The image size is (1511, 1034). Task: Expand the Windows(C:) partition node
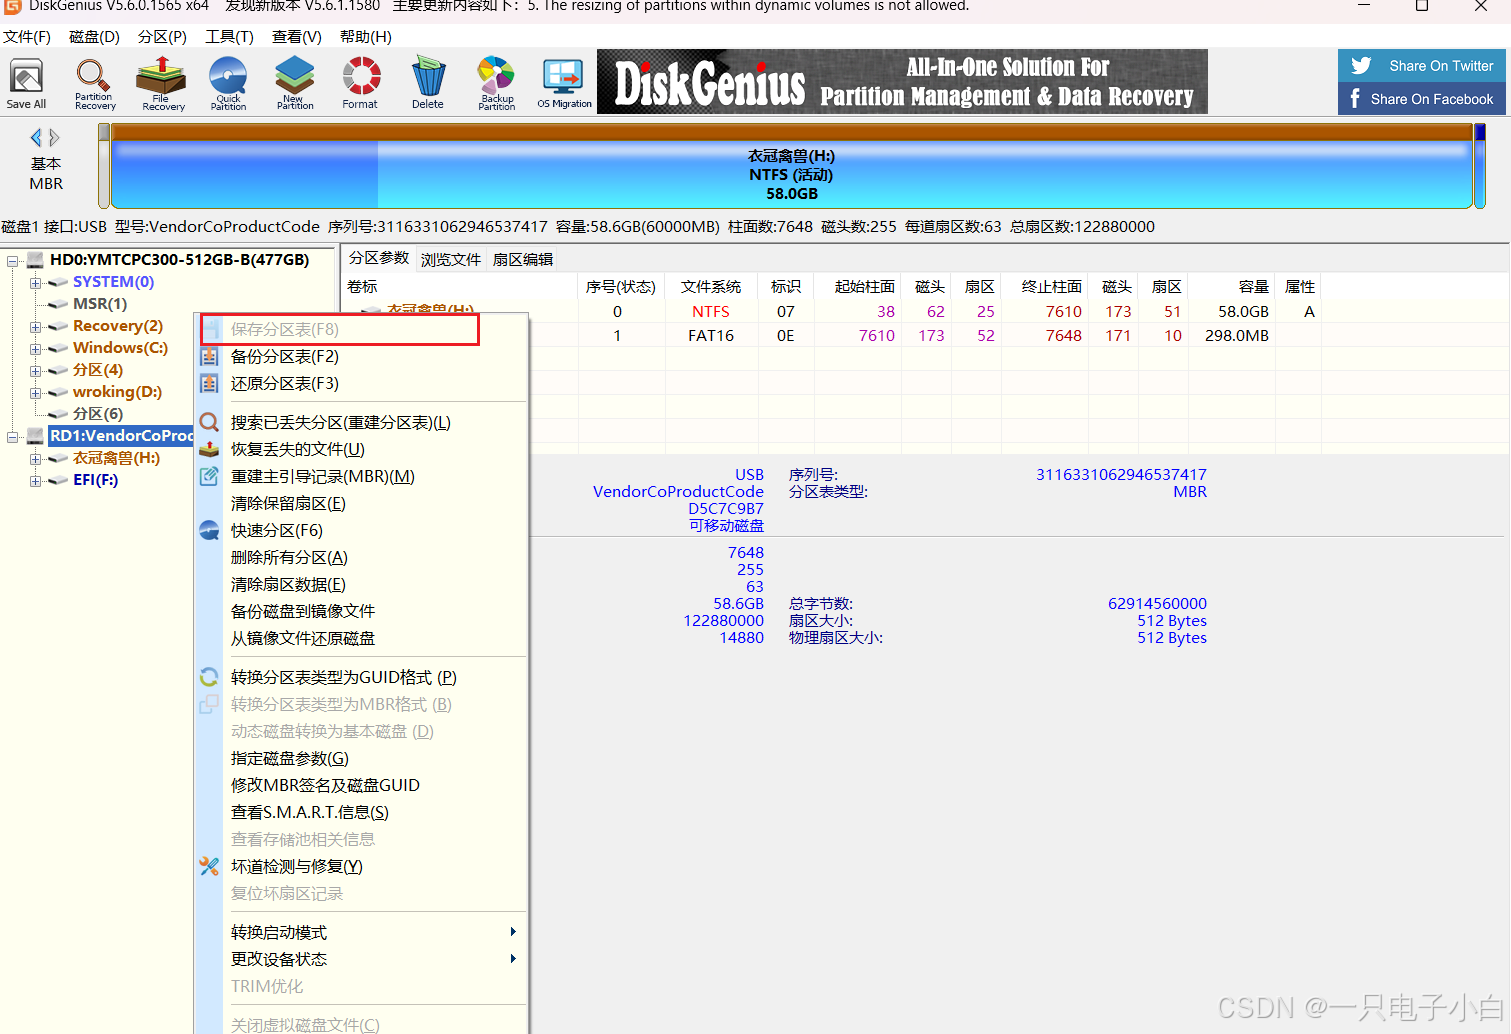pyautogui.click(x=36, y=349)
